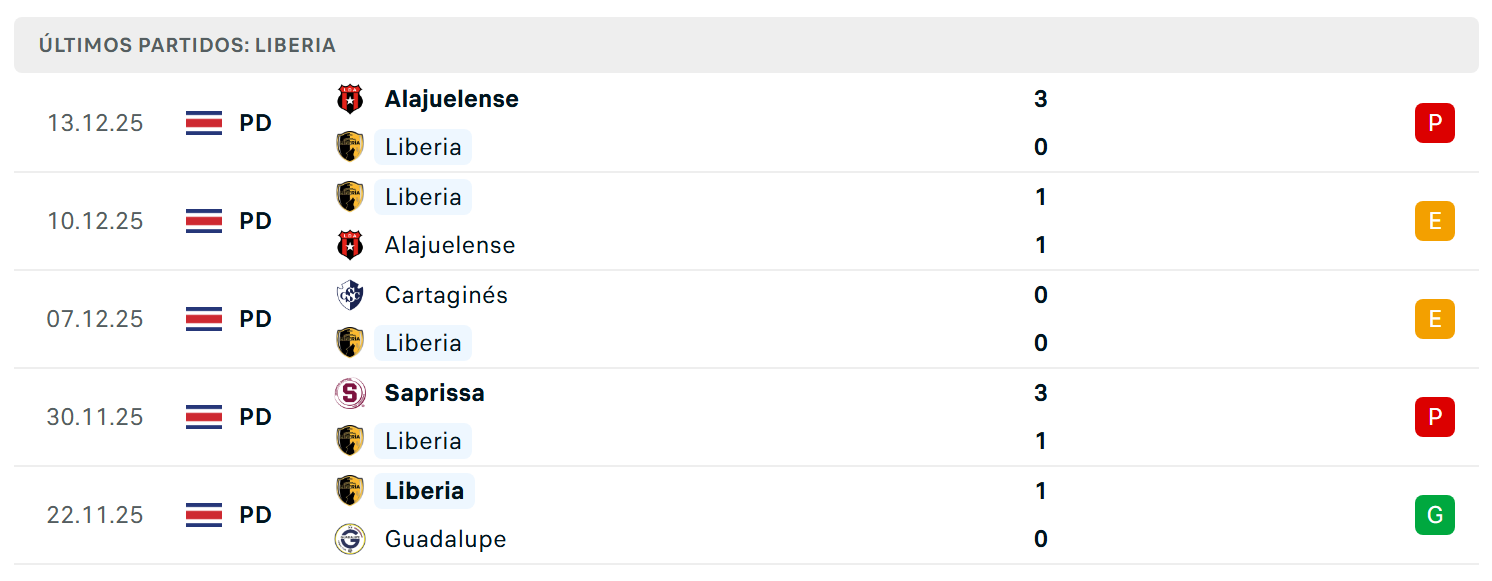The width and height of the screenshot is (1492, 581).
Task: Click the red P badge for the Saprissa match
Action: coord(1435,417)
